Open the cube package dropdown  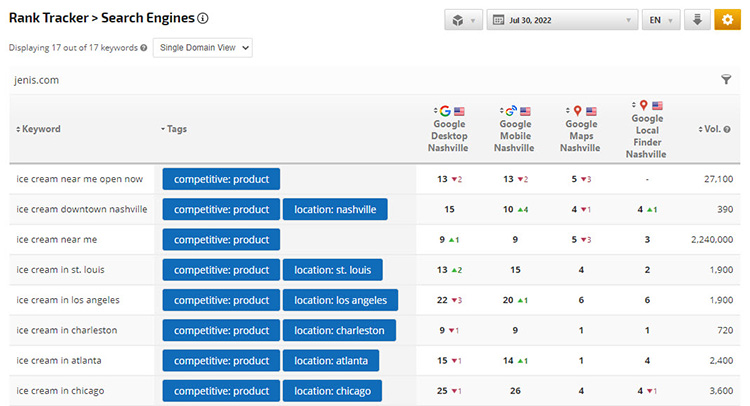[463, 19]
